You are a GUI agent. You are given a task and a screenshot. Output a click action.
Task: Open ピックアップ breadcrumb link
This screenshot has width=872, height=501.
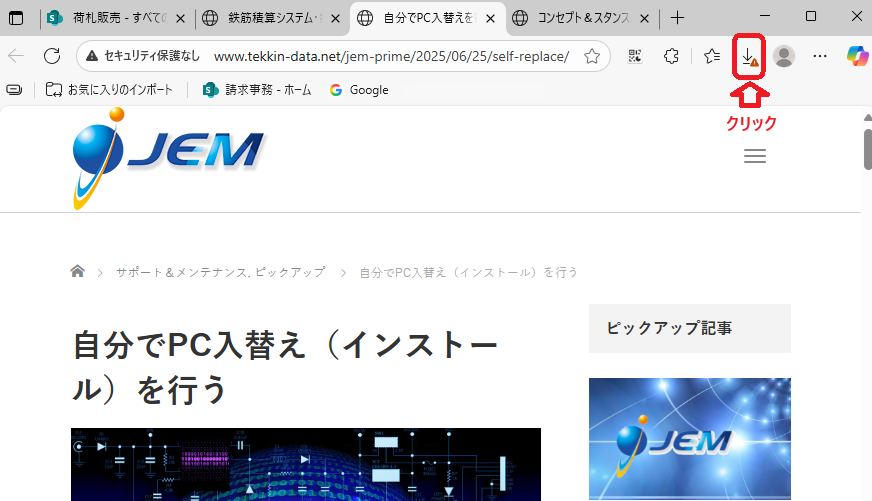coord(291,272)
